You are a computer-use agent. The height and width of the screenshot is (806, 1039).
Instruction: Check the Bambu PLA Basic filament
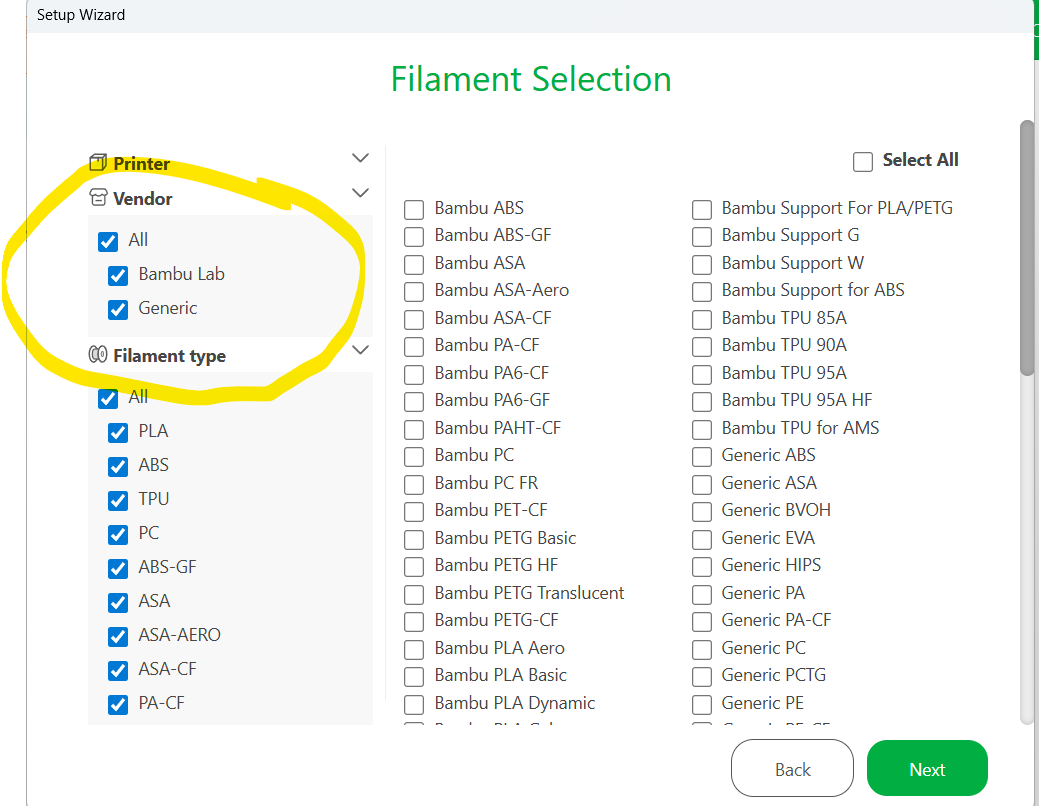pyautogui.click(x=414, y=677)
